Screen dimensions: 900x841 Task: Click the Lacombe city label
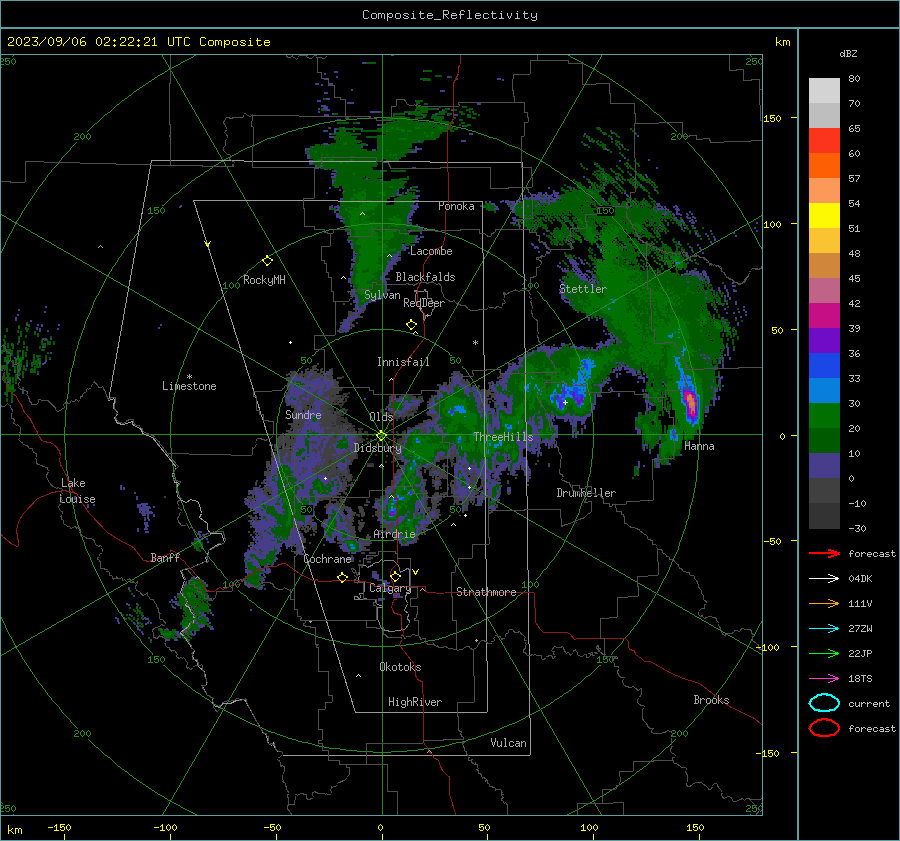[431, 251]
